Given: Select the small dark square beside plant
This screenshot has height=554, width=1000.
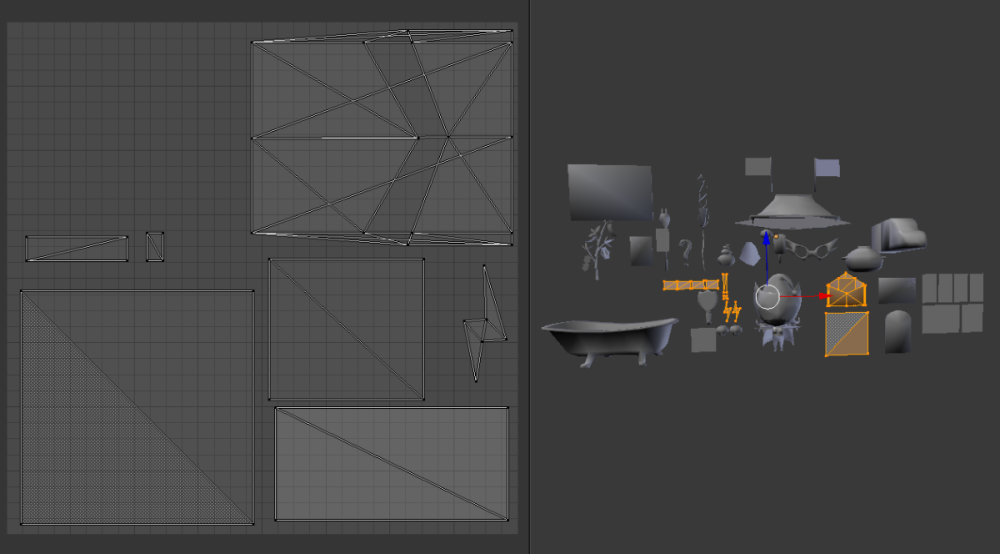Looking at the screenshot, I should tap(641, 251).
